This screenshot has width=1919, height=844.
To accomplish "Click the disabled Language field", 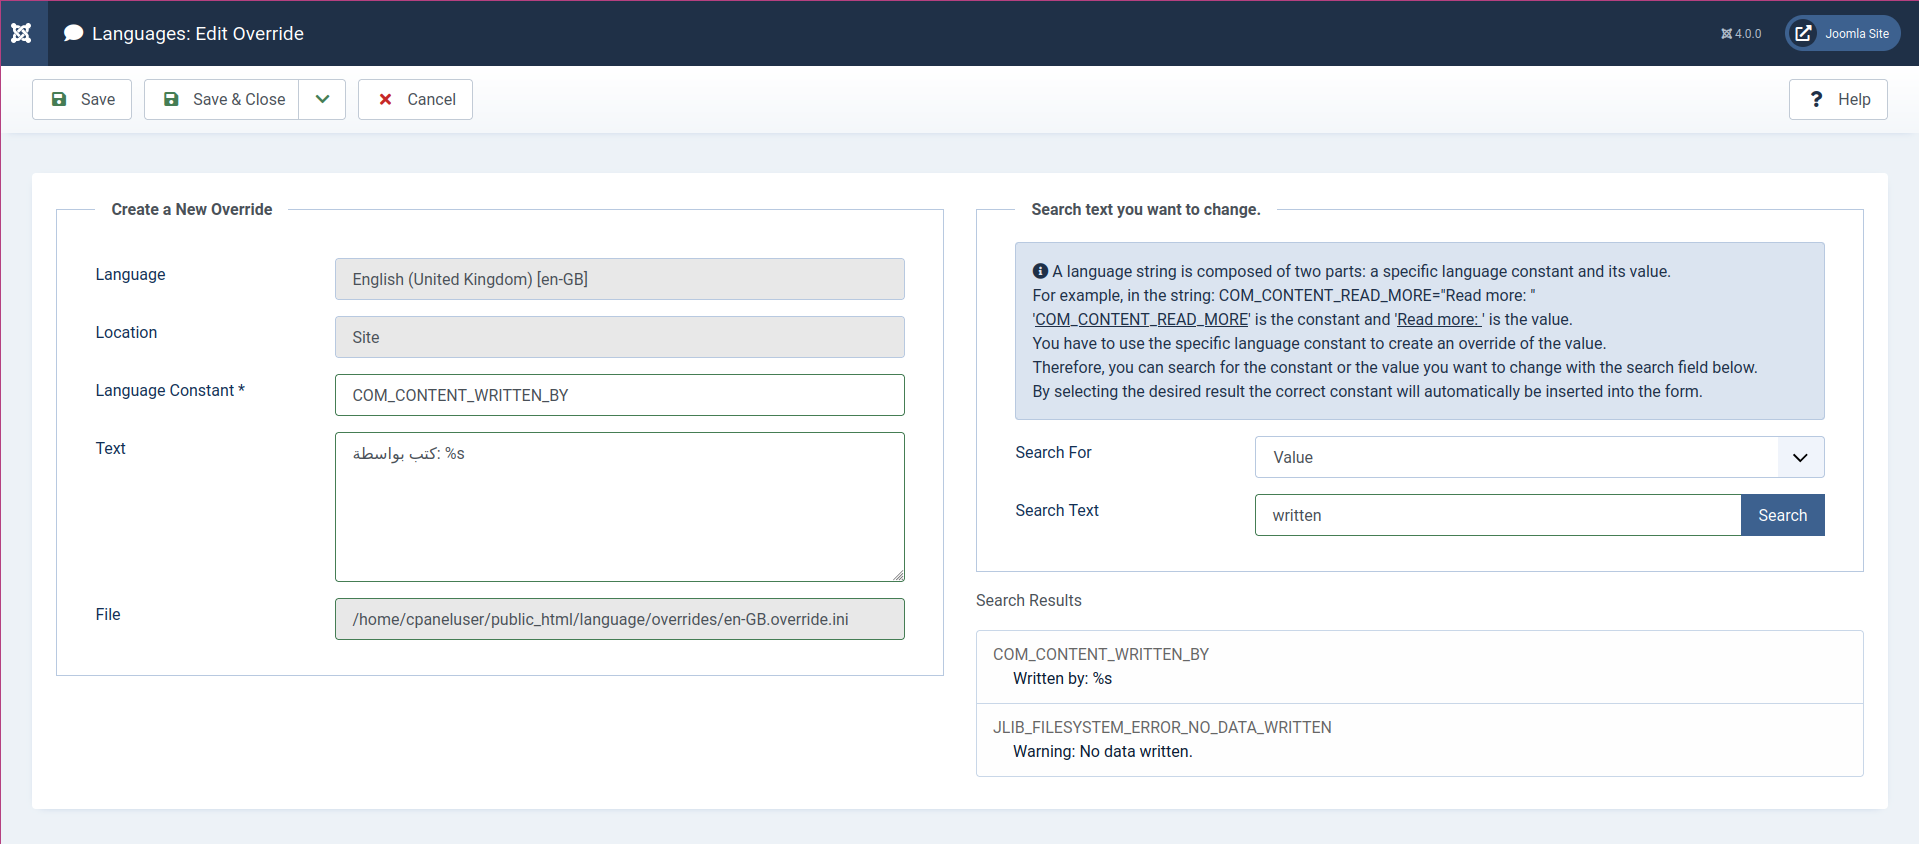I will pyautogui.click(x=619, y=279).
